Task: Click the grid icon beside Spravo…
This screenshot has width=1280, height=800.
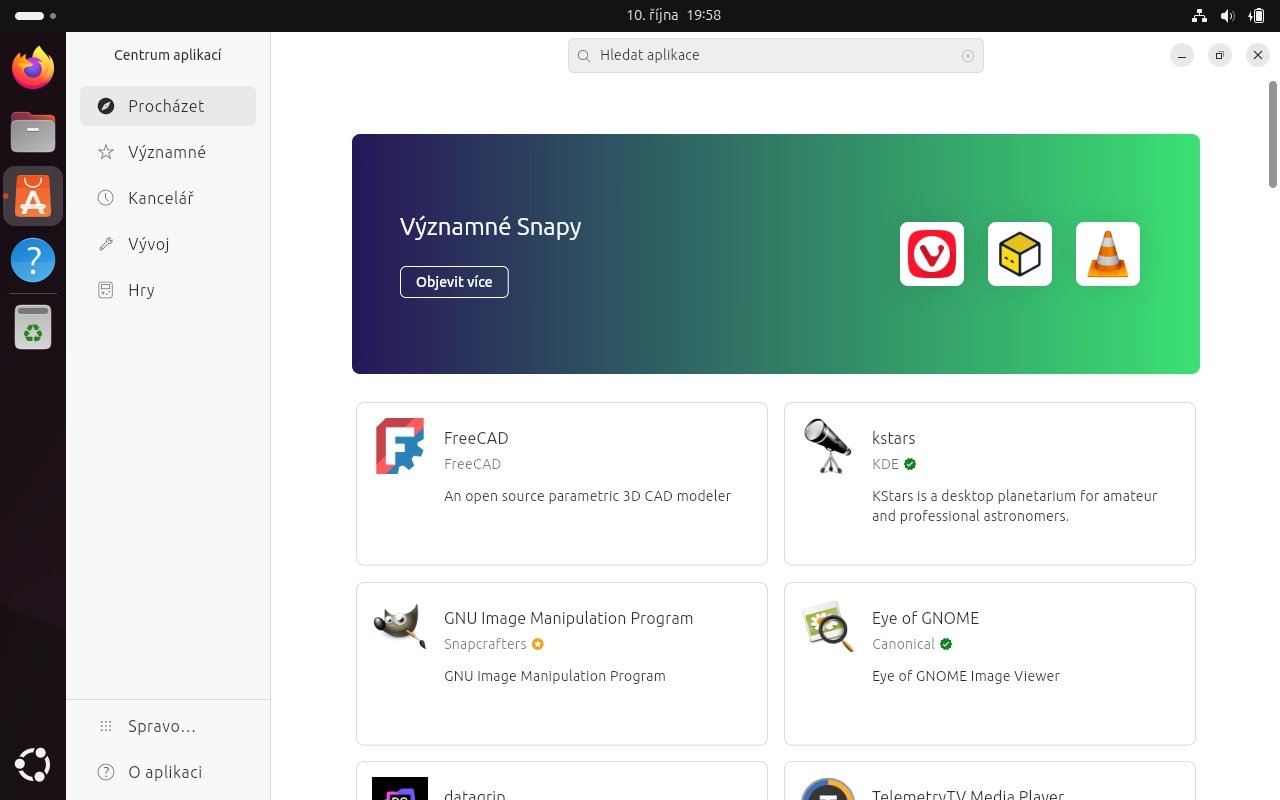Action: click(x=106, y=726)
